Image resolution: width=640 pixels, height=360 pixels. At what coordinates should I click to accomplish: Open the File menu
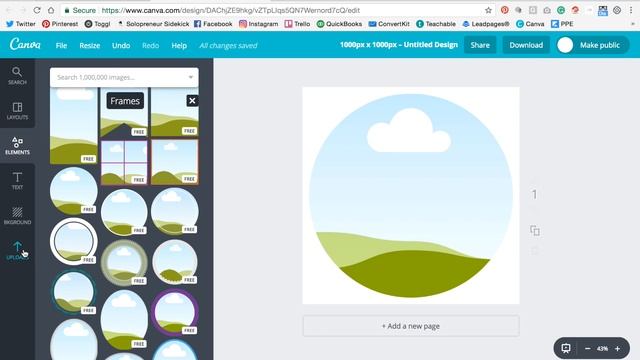click(61, 45)
